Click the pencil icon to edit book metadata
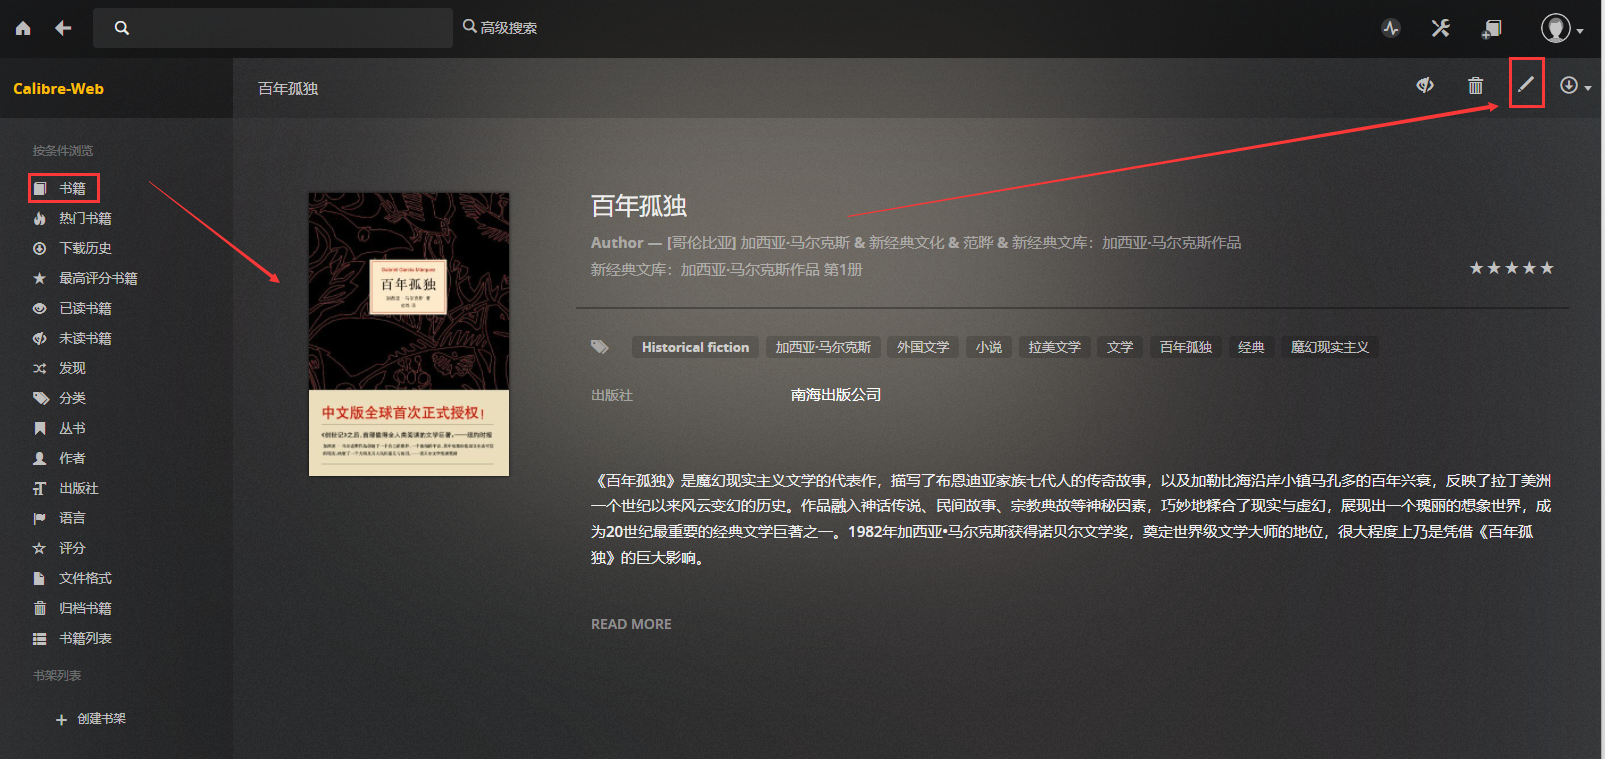The image size is (1605, 759). pos(1526,85)
